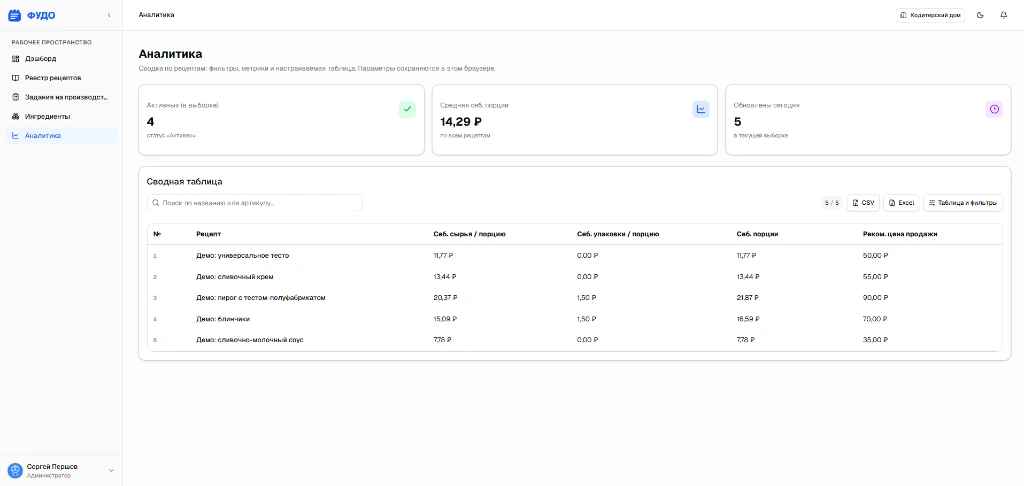The height and width of the screenshot is (486, 1024).
Task: Open Таблица и фильтры settings
Action: (962, 202)
